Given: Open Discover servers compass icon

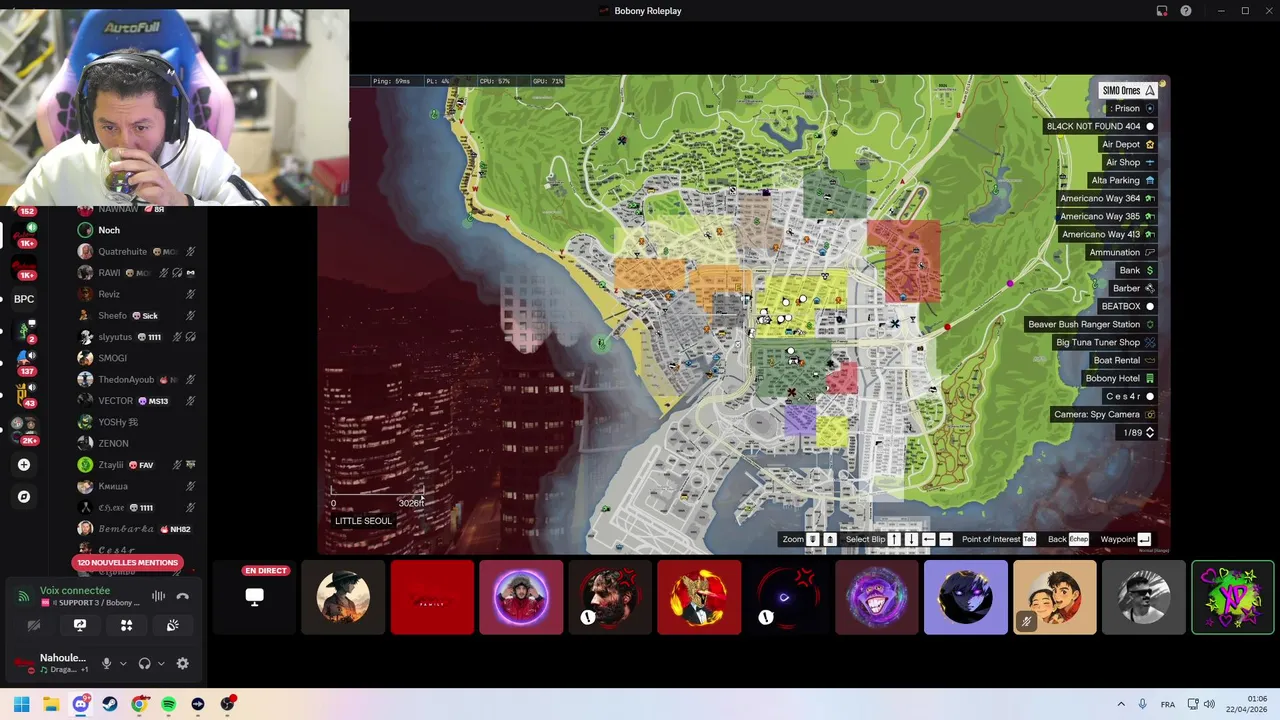Looking at the screenshot, I should coord(24,496).
